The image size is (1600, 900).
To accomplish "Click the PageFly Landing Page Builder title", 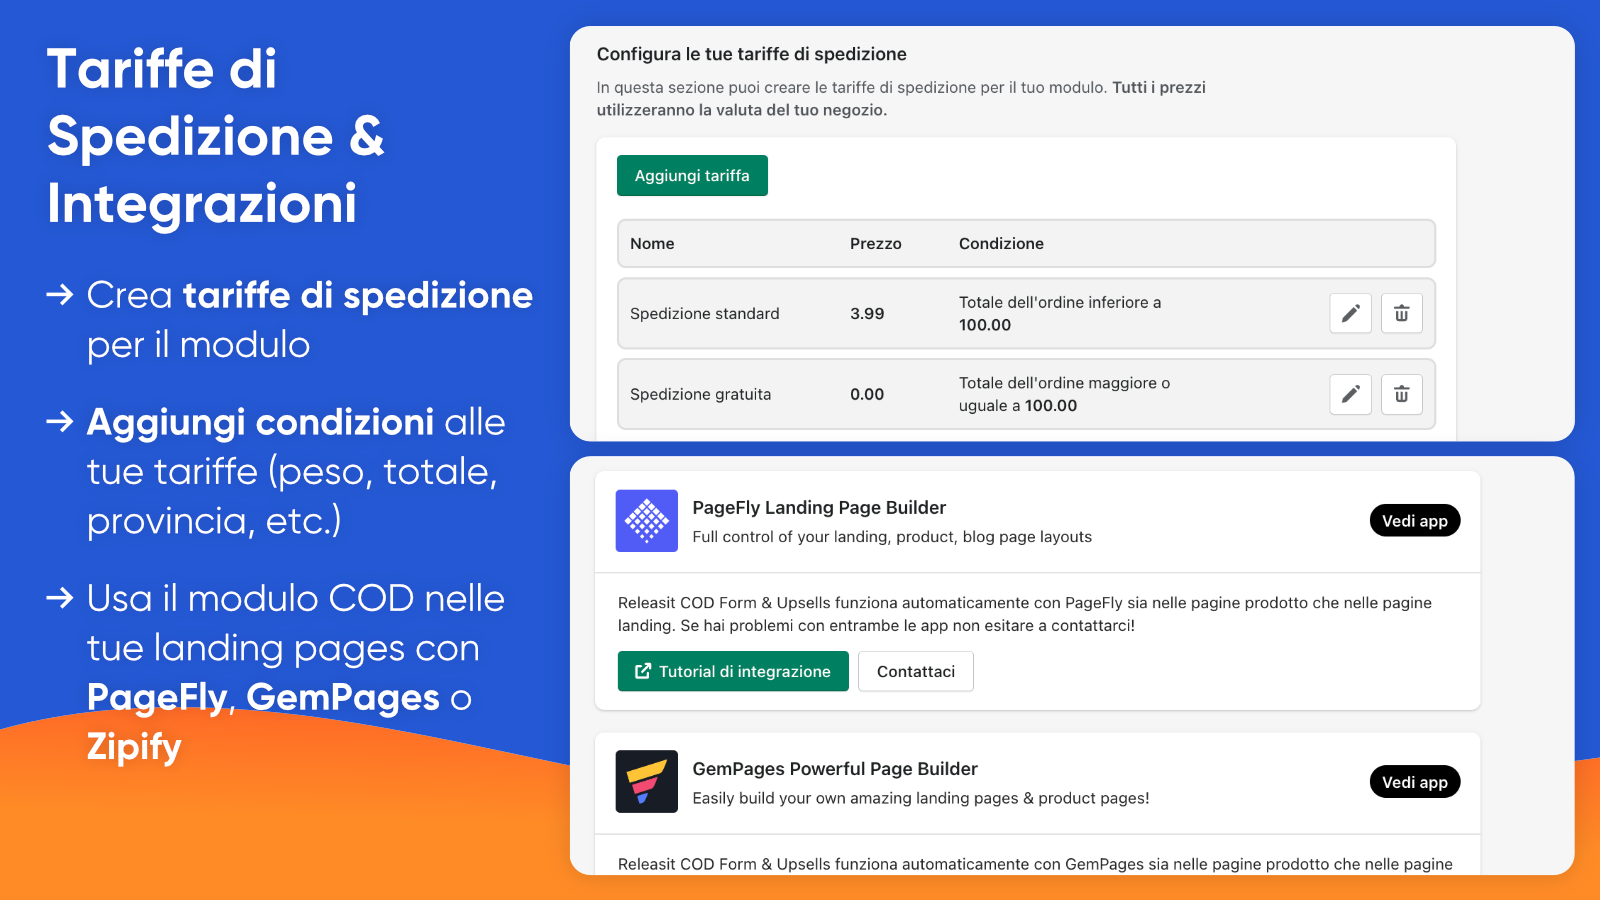I will (819, 508).
